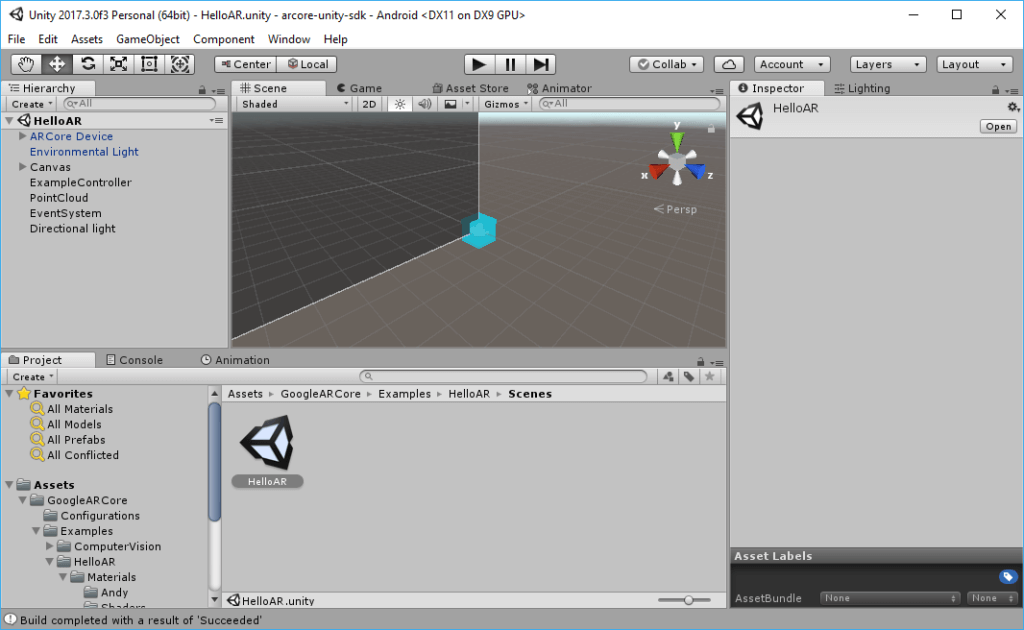Search by label icon in Project panel

689,377
